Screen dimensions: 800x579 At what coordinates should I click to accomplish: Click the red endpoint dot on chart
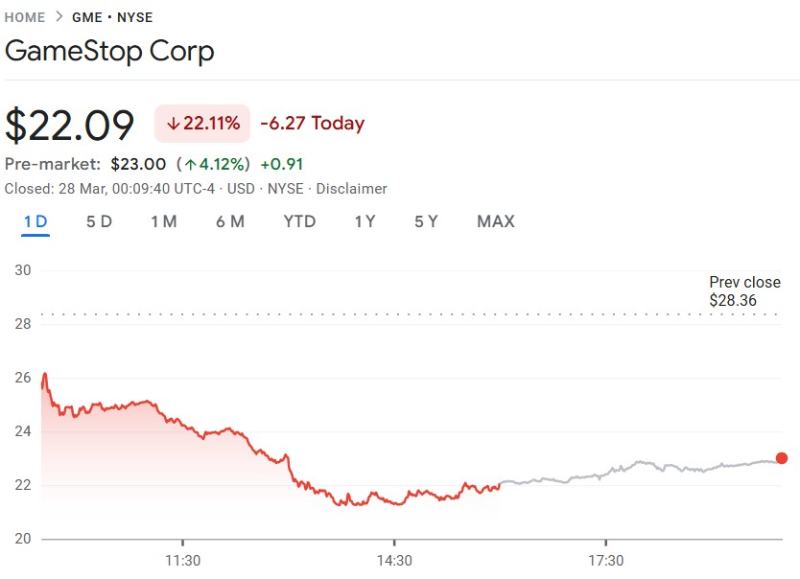click(x=781, y=458)
